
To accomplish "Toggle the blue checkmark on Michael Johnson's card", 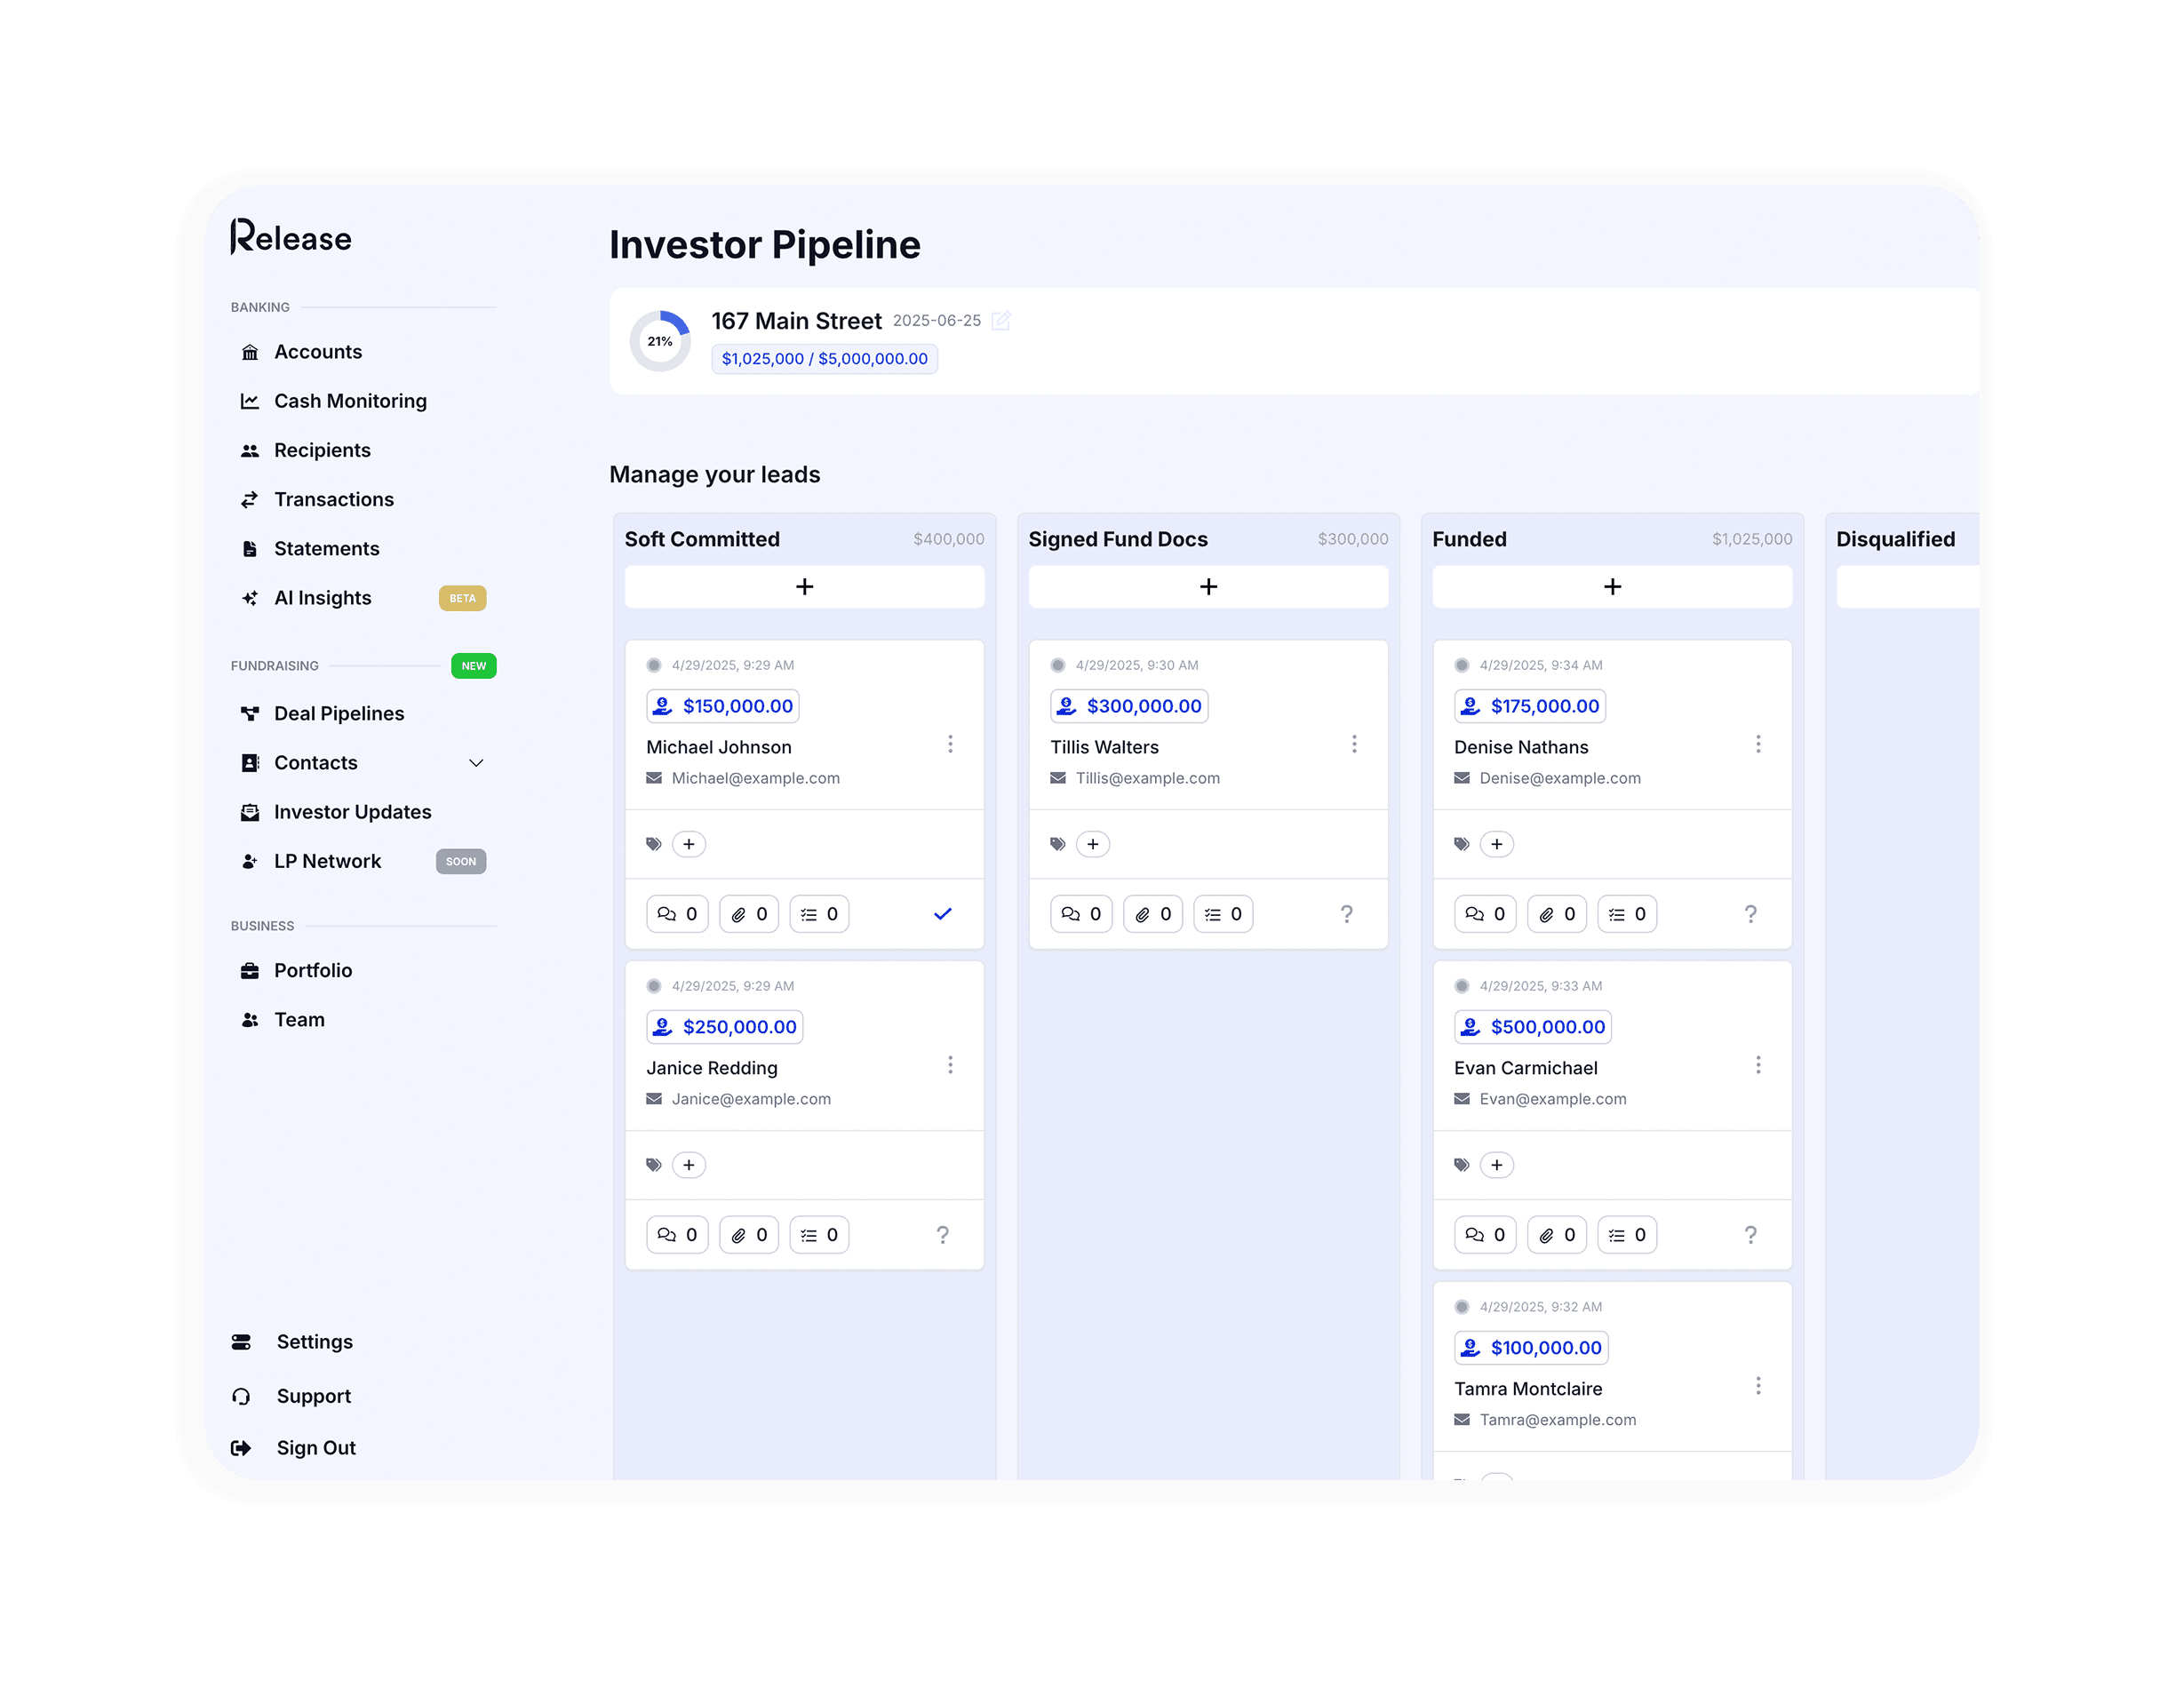I will tap(942, 914).
